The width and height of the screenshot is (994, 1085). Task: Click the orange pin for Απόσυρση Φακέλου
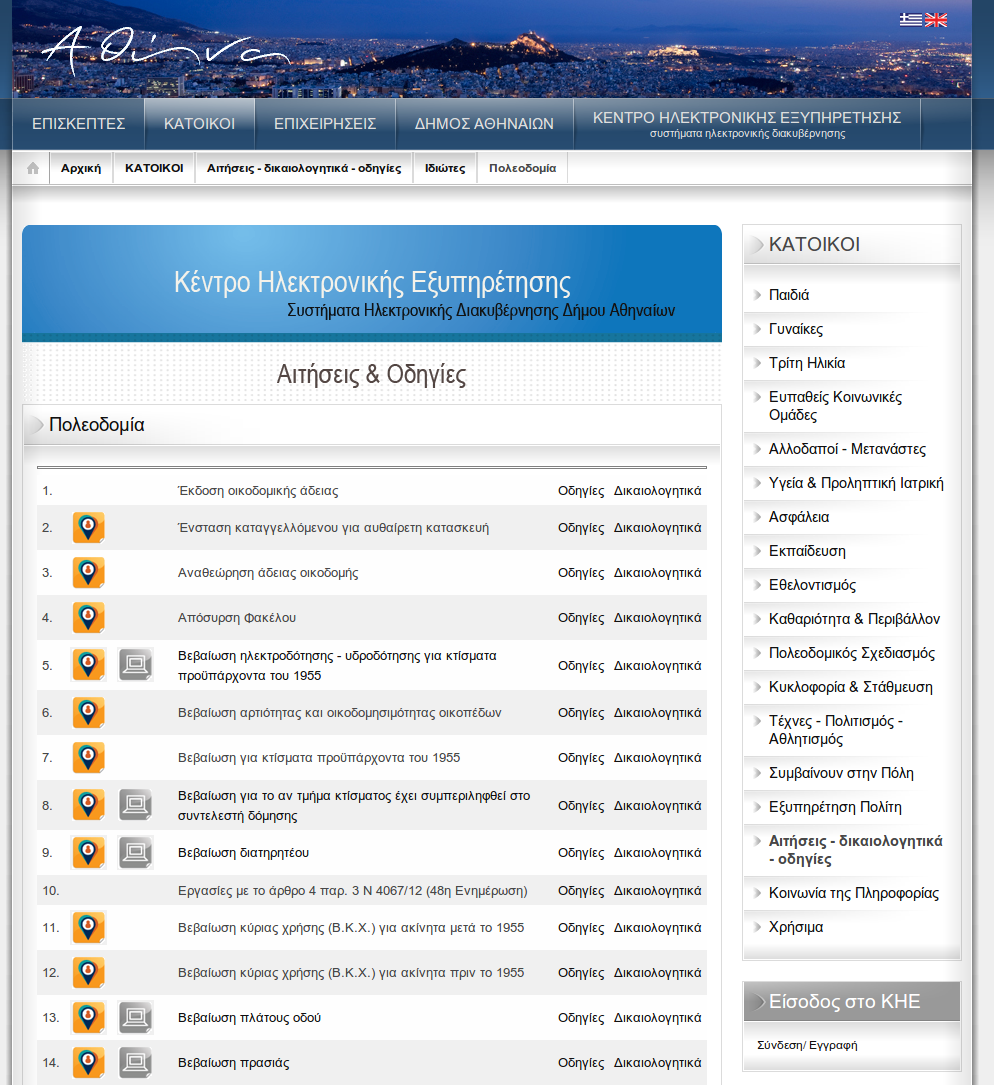pyautogui.click(x=89, y=618)
